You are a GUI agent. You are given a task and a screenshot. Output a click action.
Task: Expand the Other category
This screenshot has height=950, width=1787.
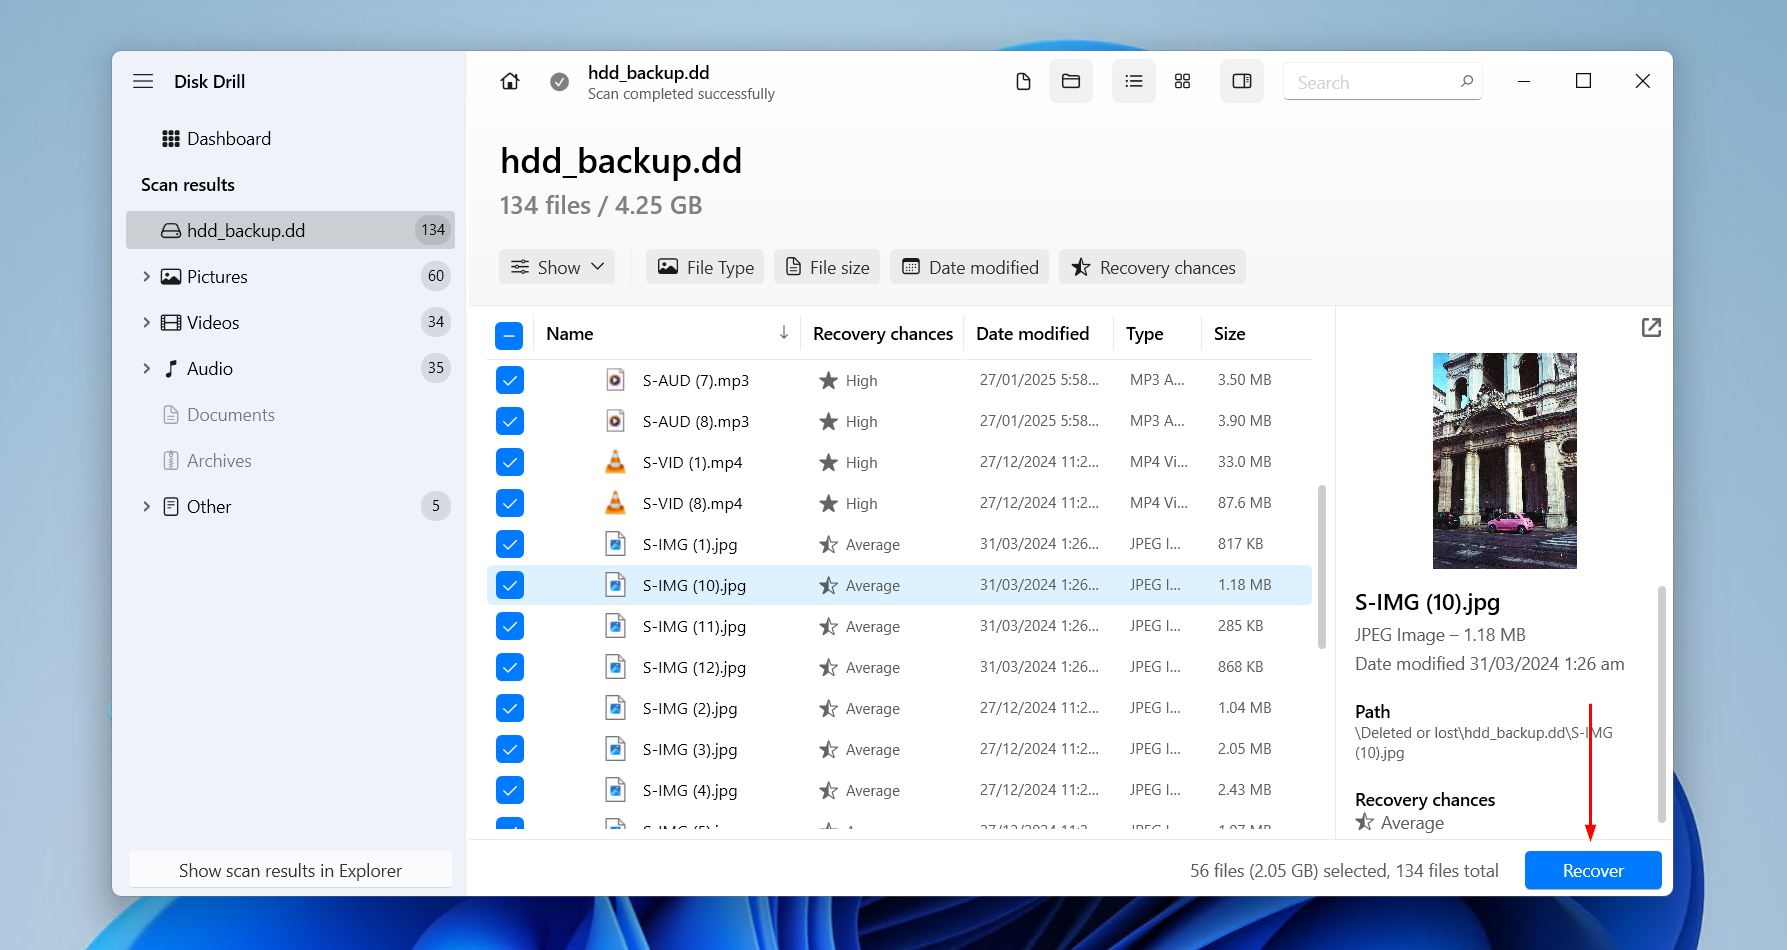tap(146, 506)
